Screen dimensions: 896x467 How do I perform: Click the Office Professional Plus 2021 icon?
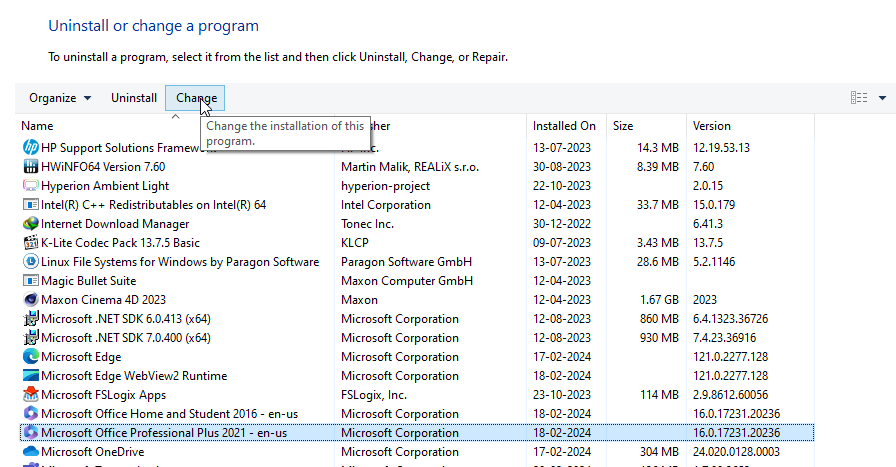click(30, 432)
